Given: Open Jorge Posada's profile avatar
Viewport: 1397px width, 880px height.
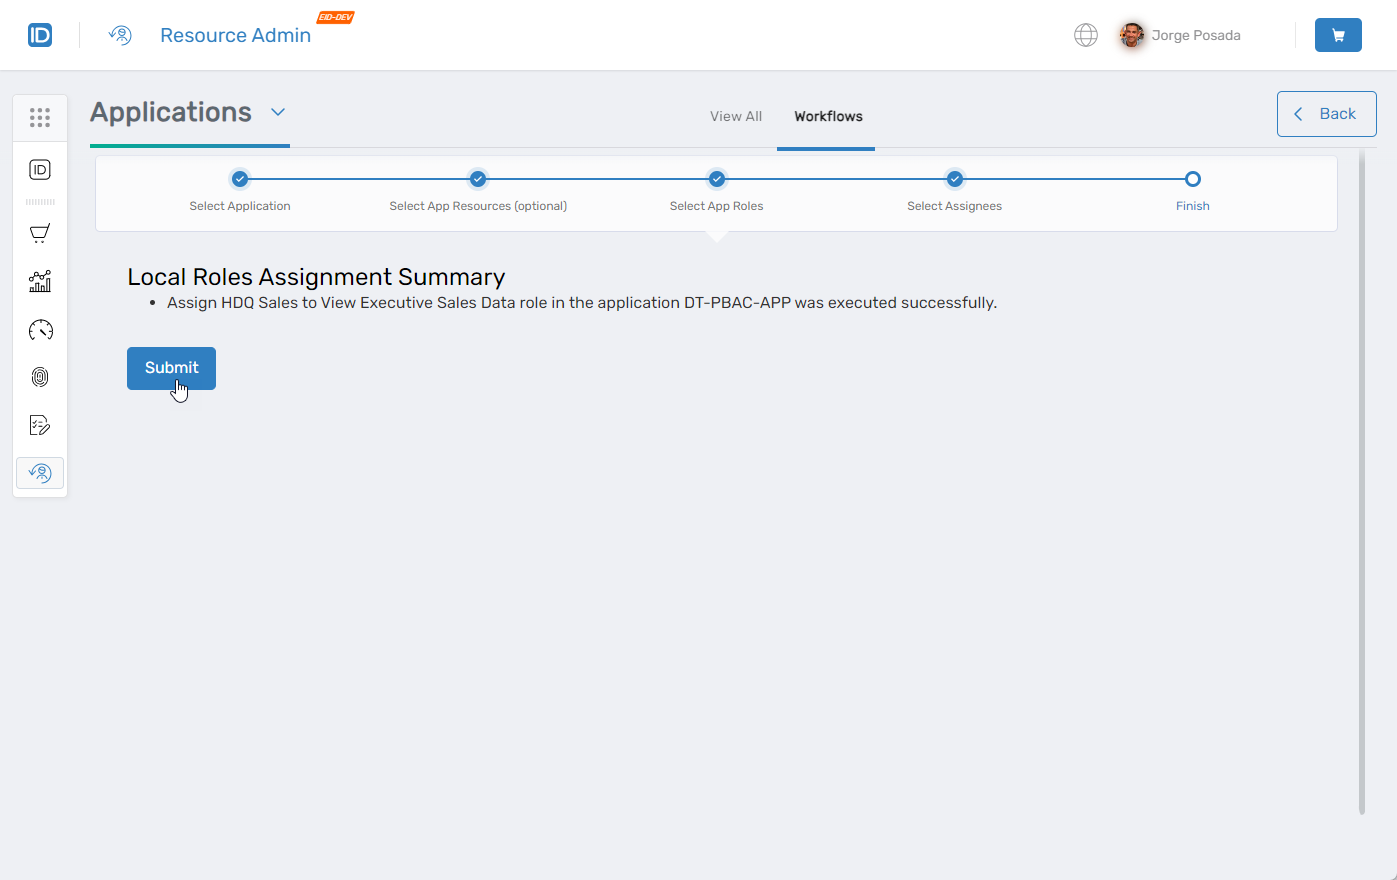Looking at the screenshot, I should [x=1131, y=35].
